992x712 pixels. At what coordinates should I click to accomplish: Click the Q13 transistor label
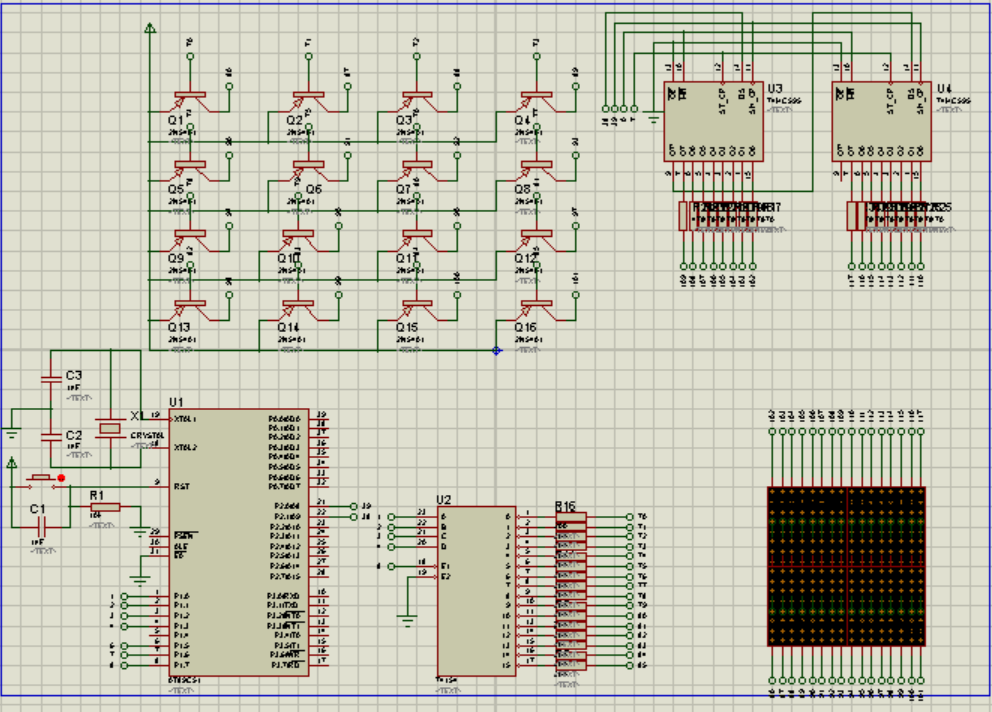coord(179,327)
